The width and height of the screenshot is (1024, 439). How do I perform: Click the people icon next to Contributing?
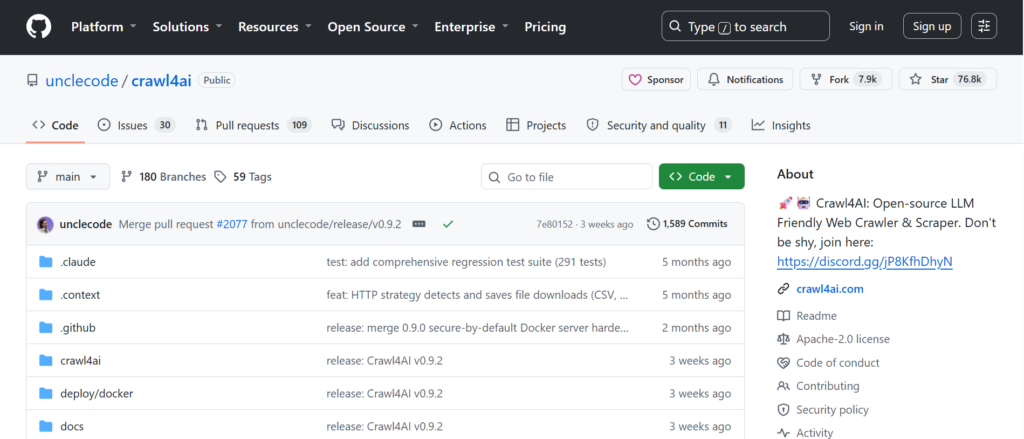783,386
